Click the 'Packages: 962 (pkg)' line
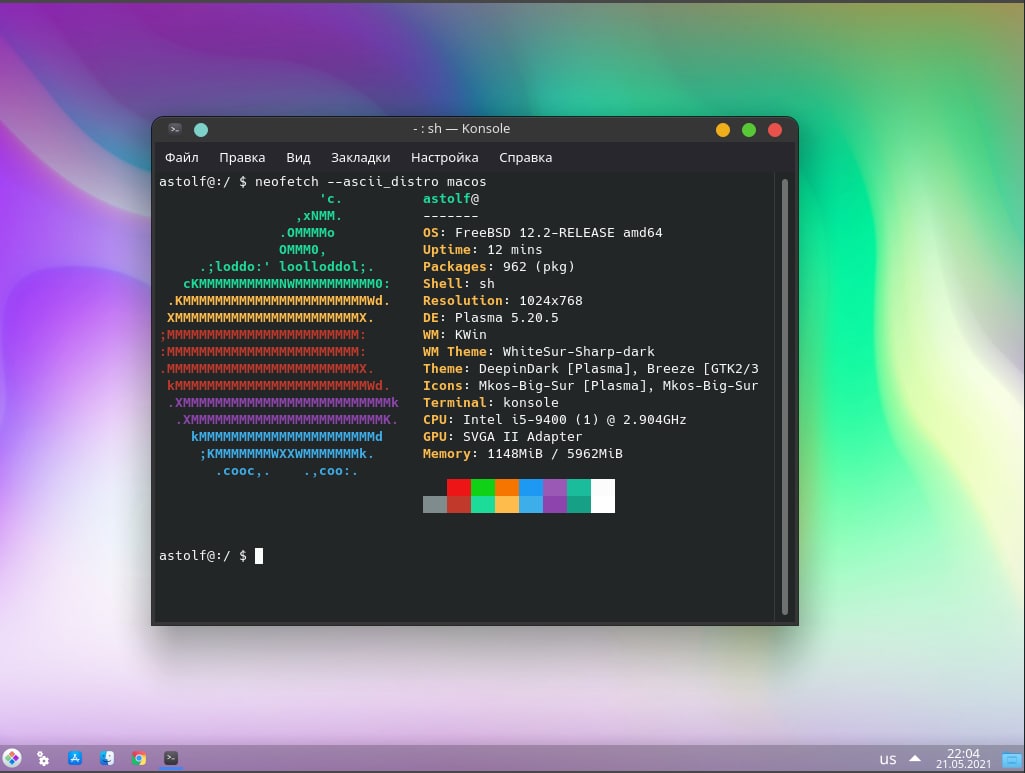The height and width of the screenshot is (773, 1025). coord(499,267)
